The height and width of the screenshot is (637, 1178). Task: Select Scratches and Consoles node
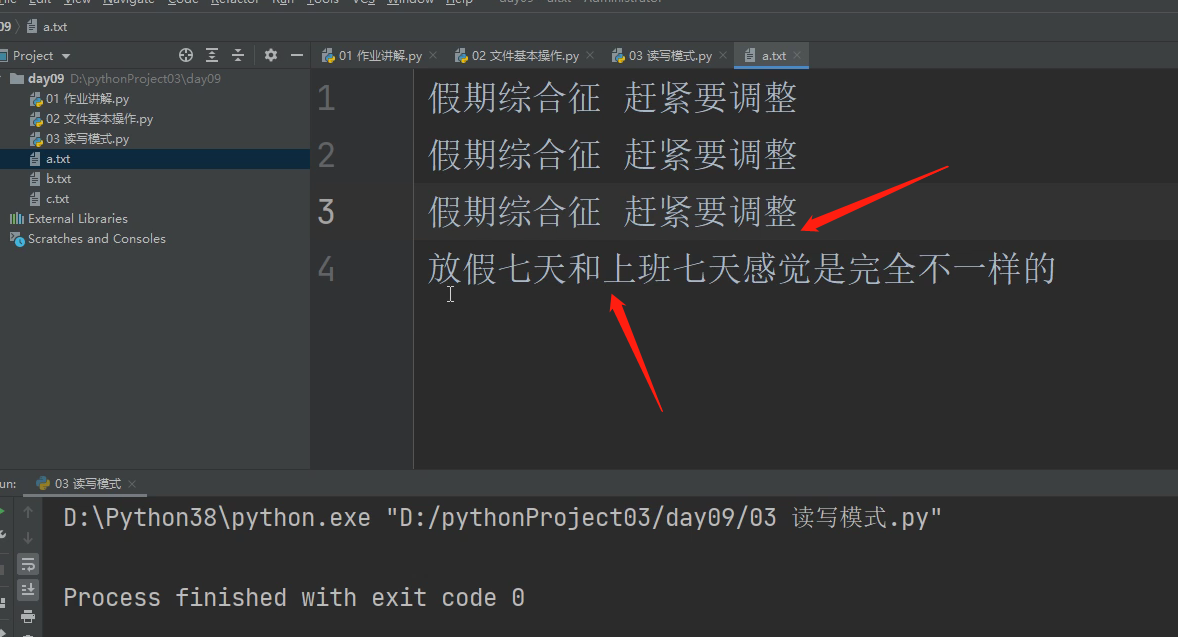point(88,239)
